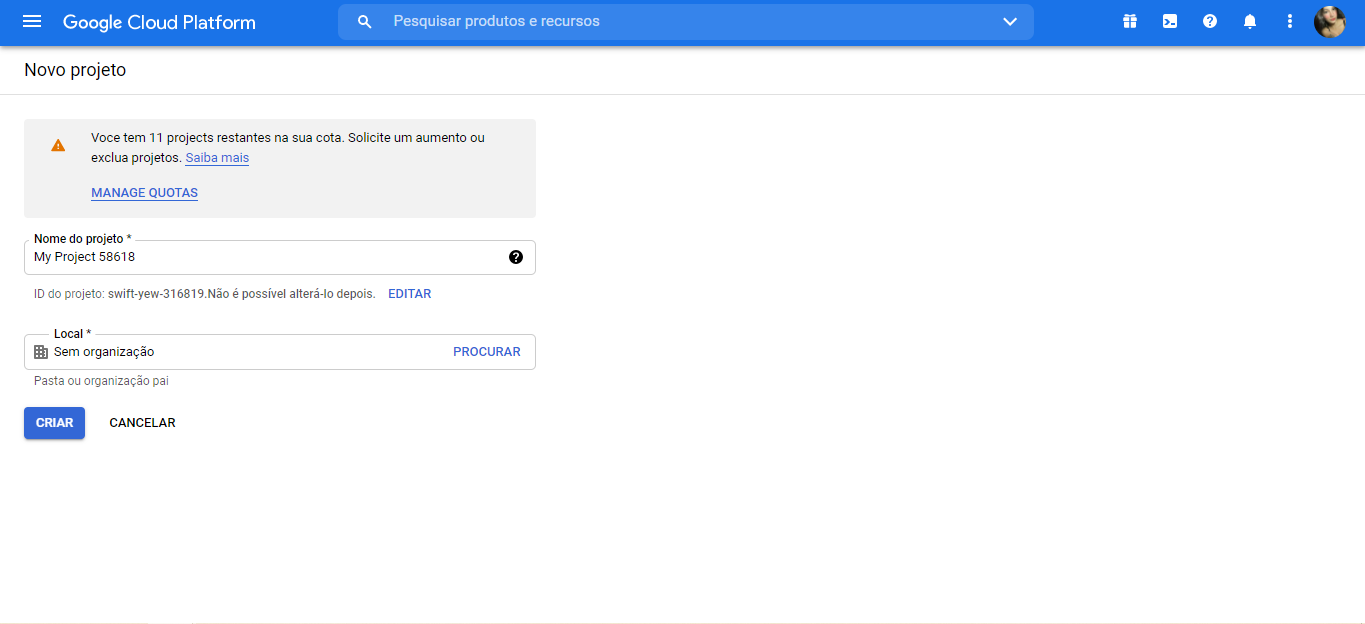The height and width of the screenshot is (624, 1365).
Task: Click the CRIAR button
Action: [x=54, y=423]
